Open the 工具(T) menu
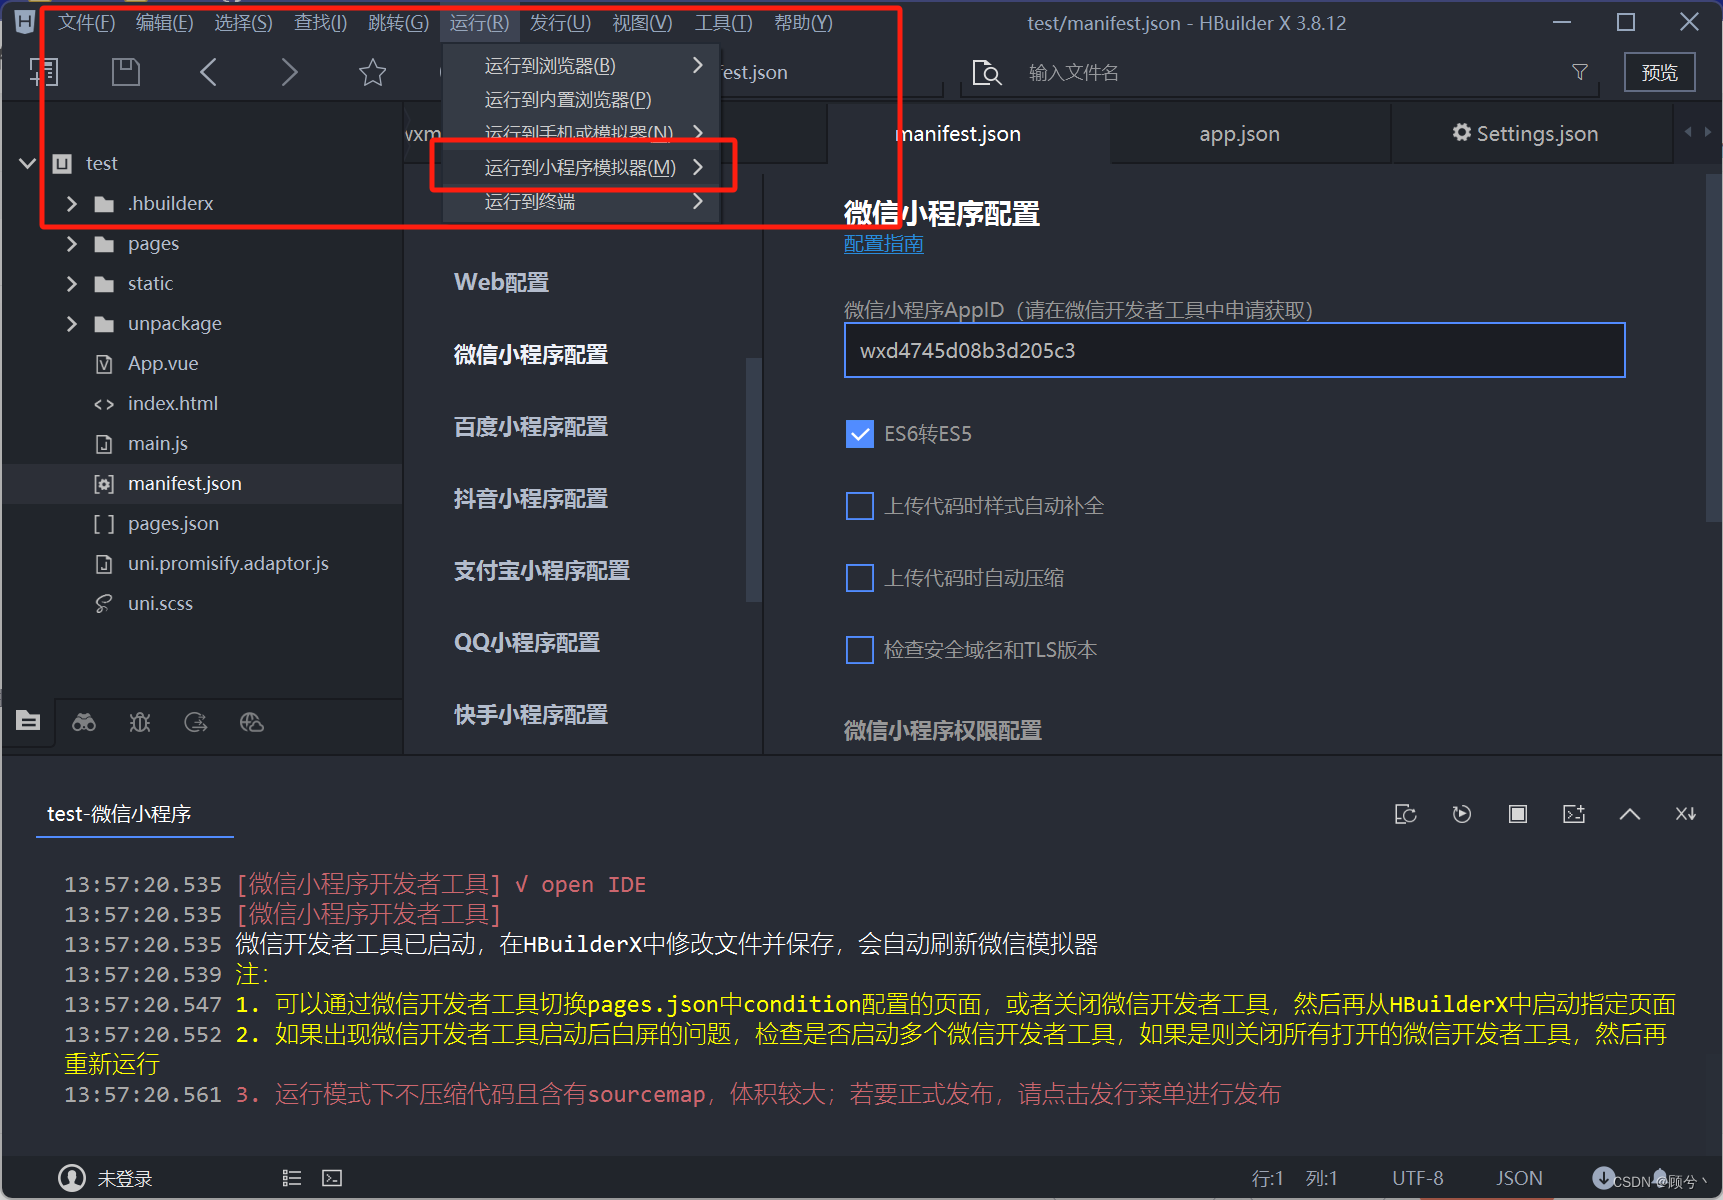Viewport: 1723px width, 1200px height. point(723,22)
